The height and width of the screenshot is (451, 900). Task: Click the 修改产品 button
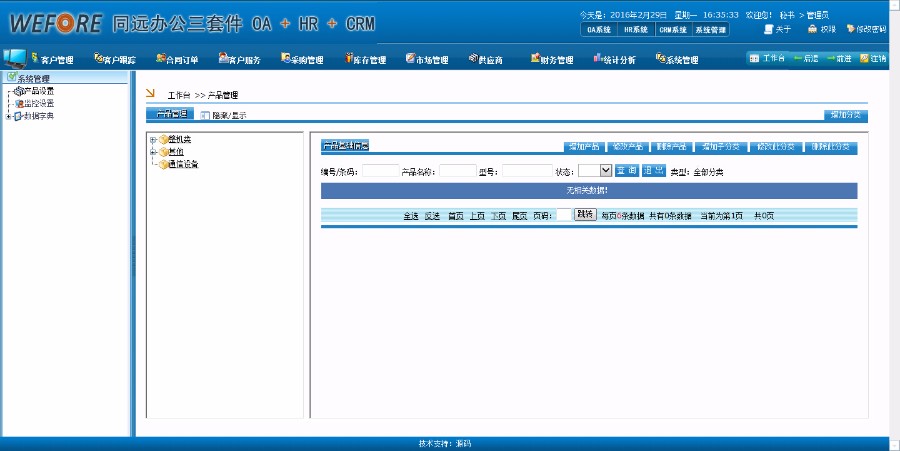pyautogui.click(x=628, y=147)
